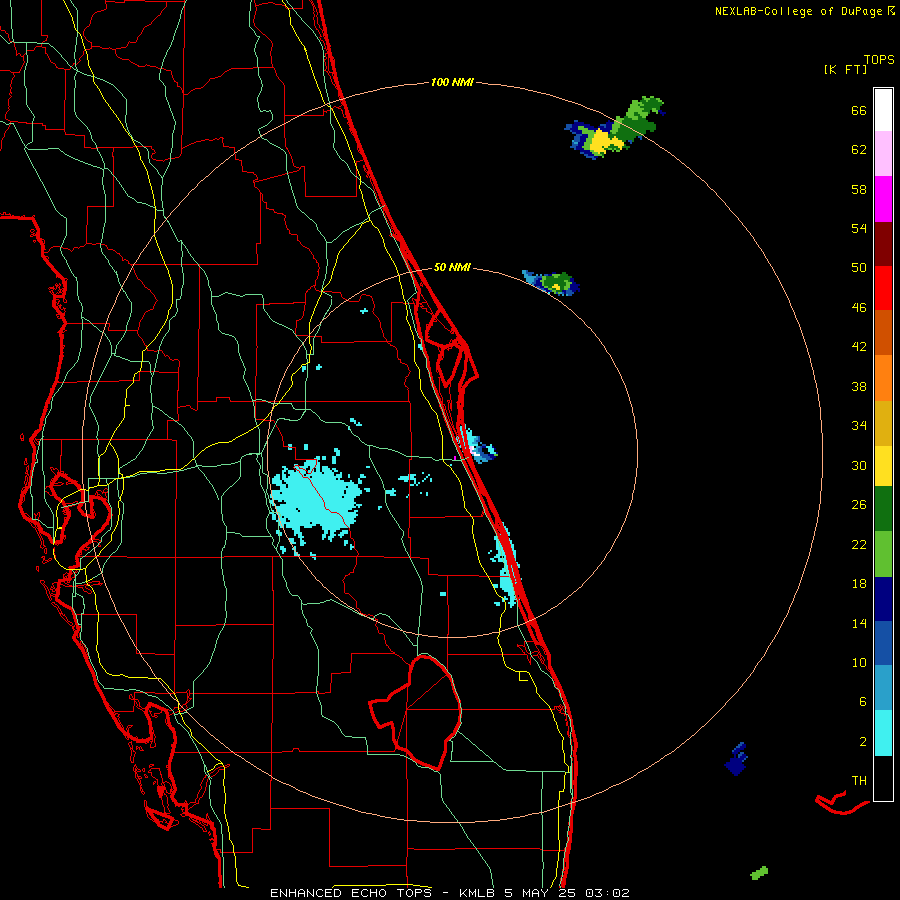Click the legend value 22
Viewport: 900px width, 900px height.
[859, 544]
